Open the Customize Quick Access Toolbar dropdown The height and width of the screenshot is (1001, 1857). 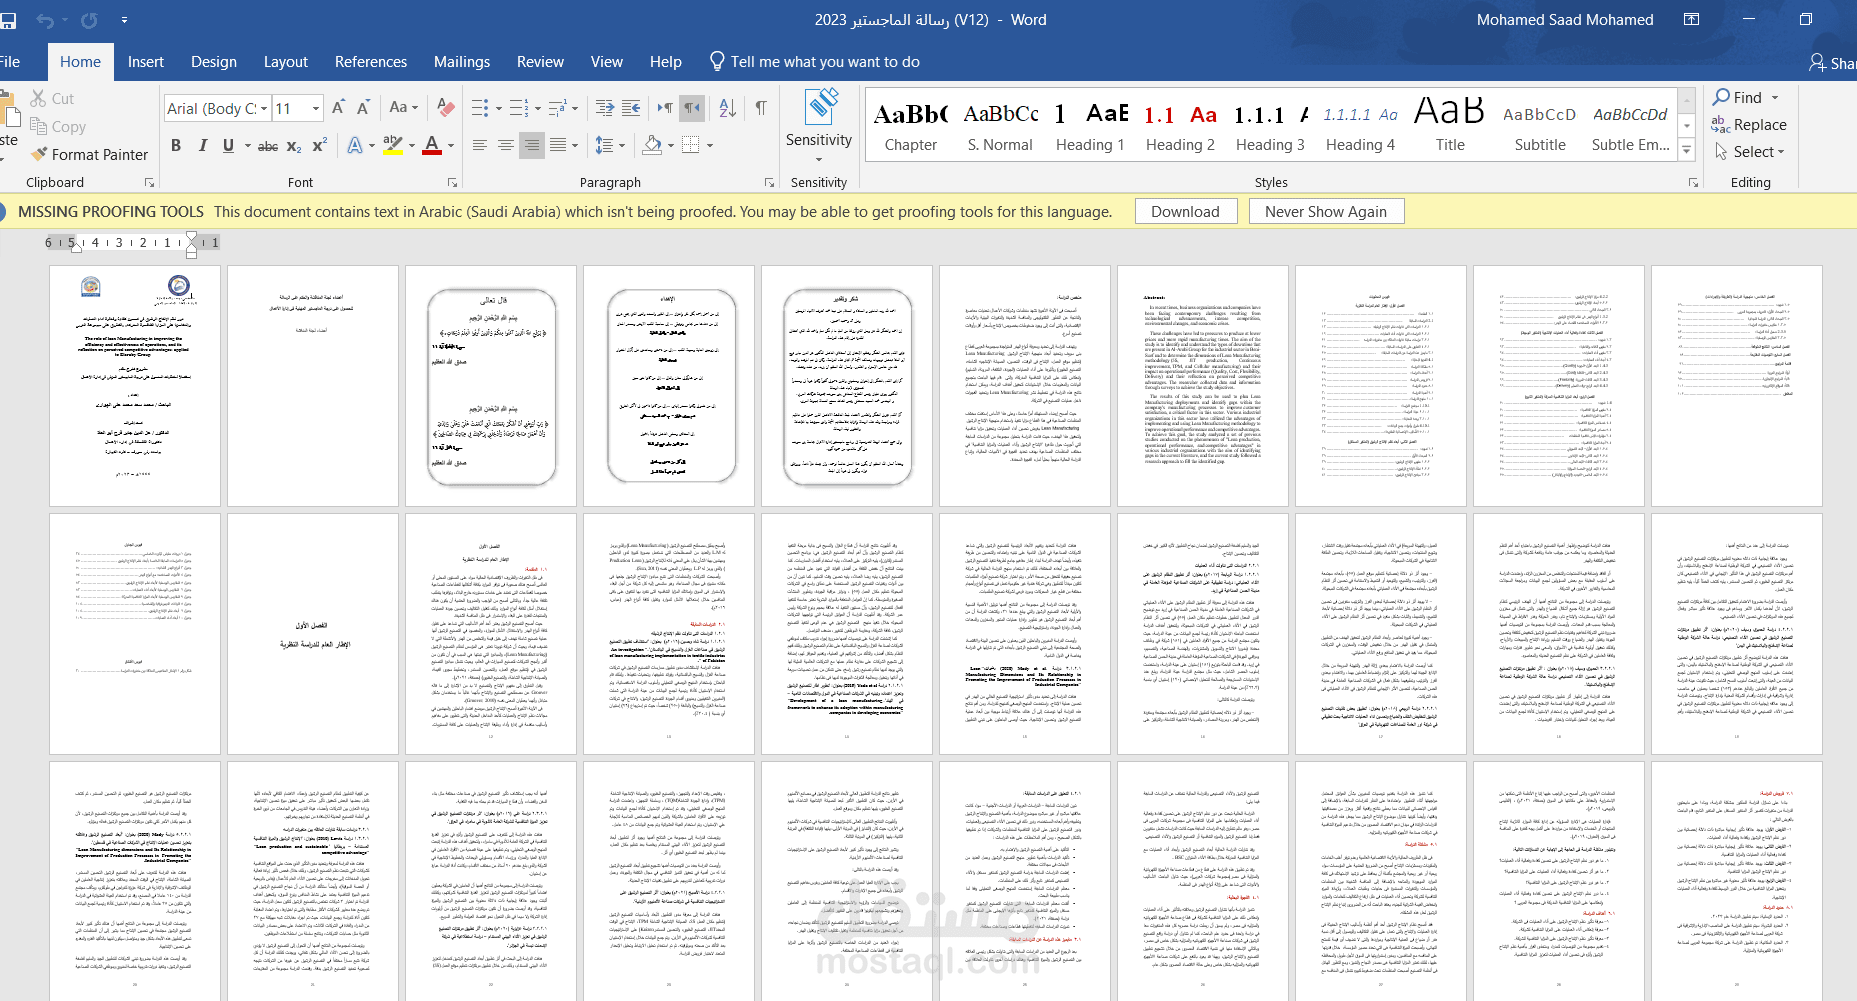[x=124, y=20]
